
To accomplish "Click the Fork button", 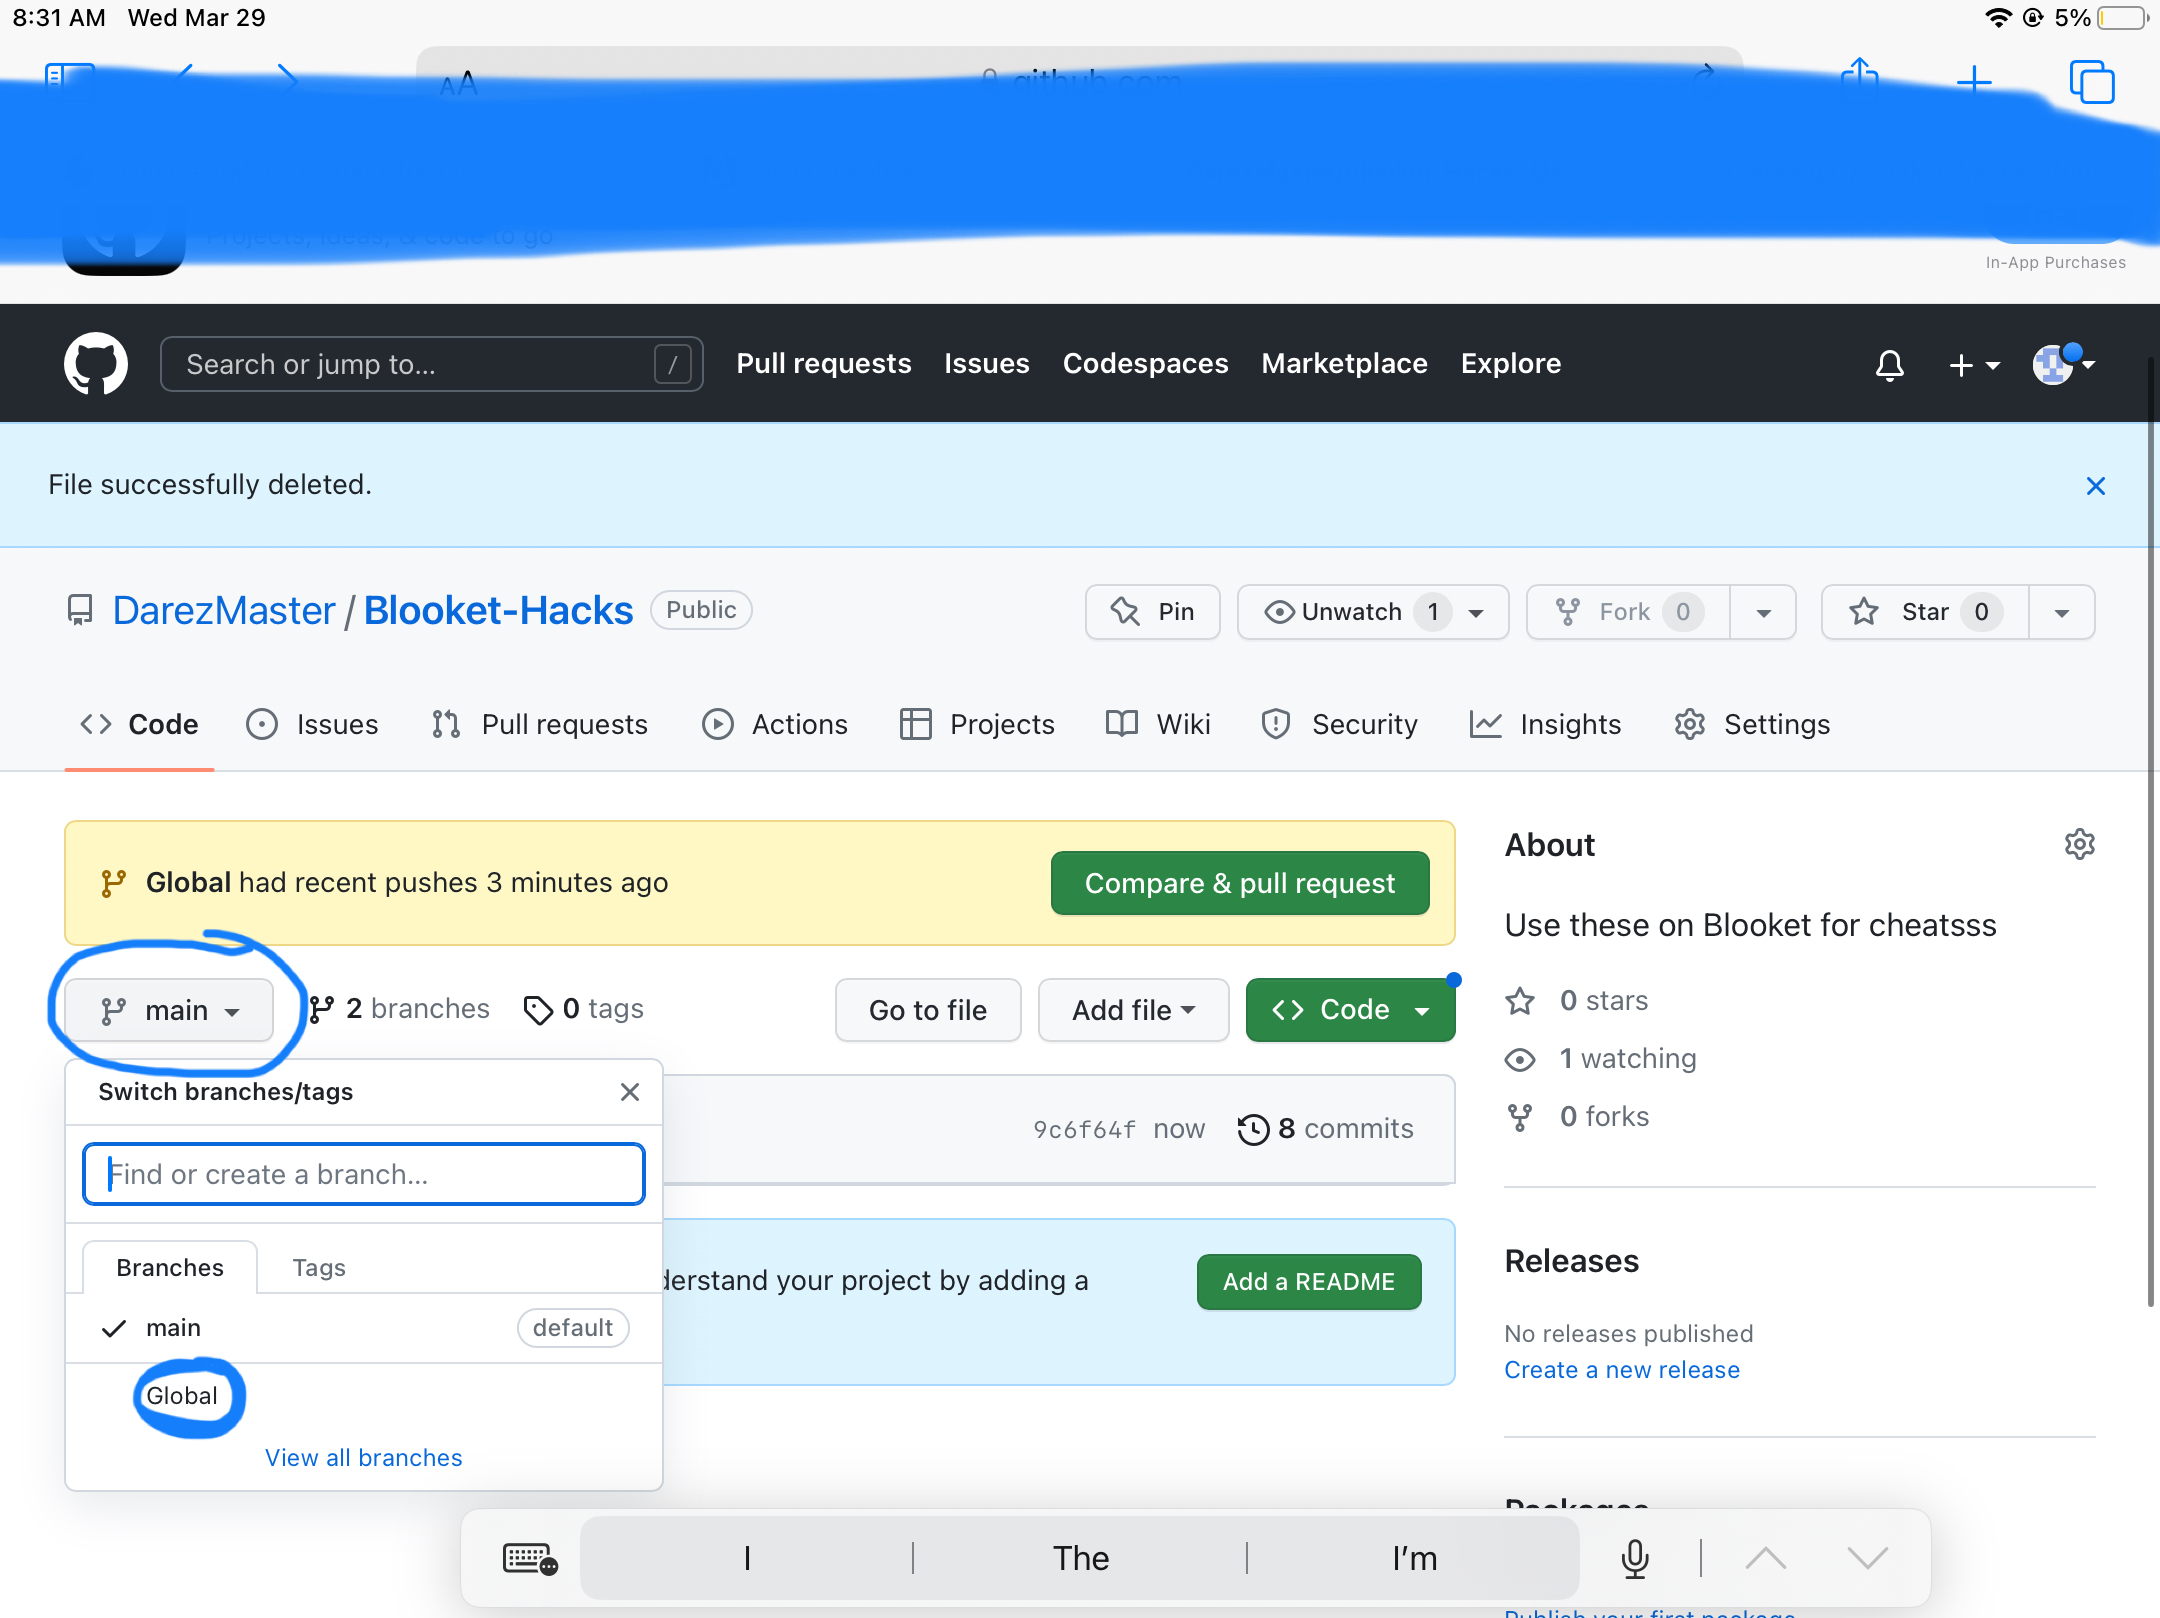I will (1628, 612).
